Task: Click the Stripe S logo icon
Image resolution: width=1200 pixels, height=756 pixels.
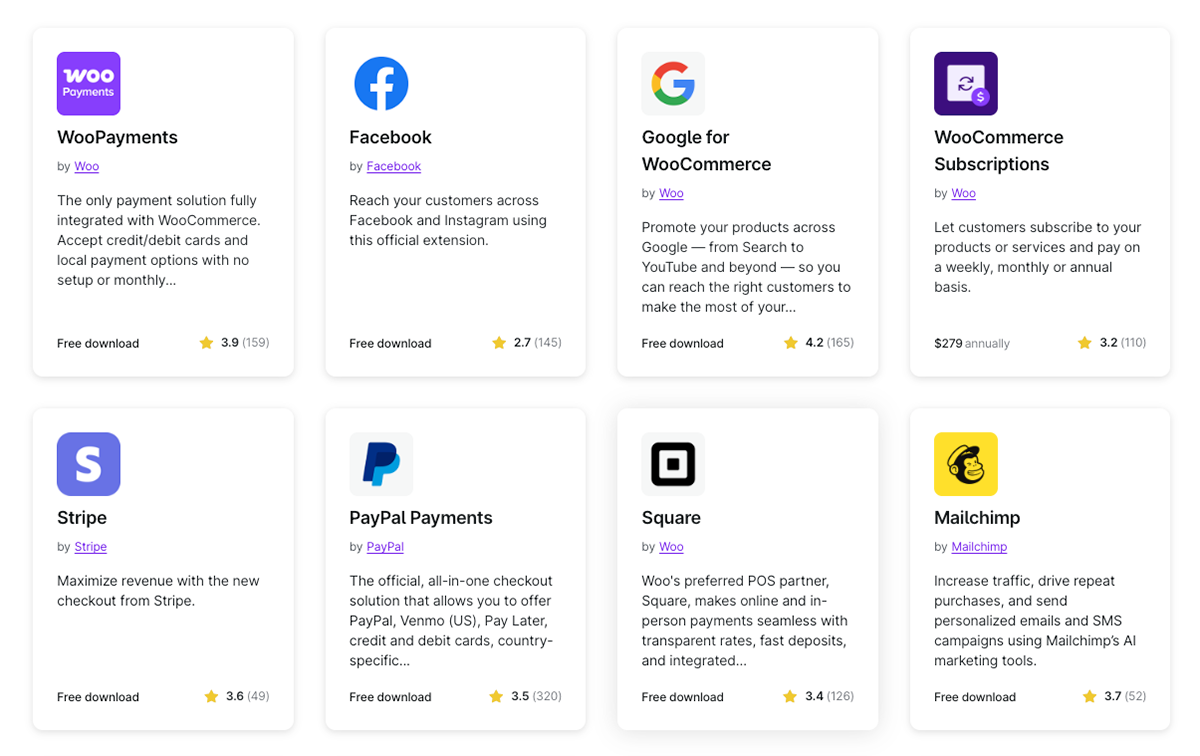Action: point(88,464)
